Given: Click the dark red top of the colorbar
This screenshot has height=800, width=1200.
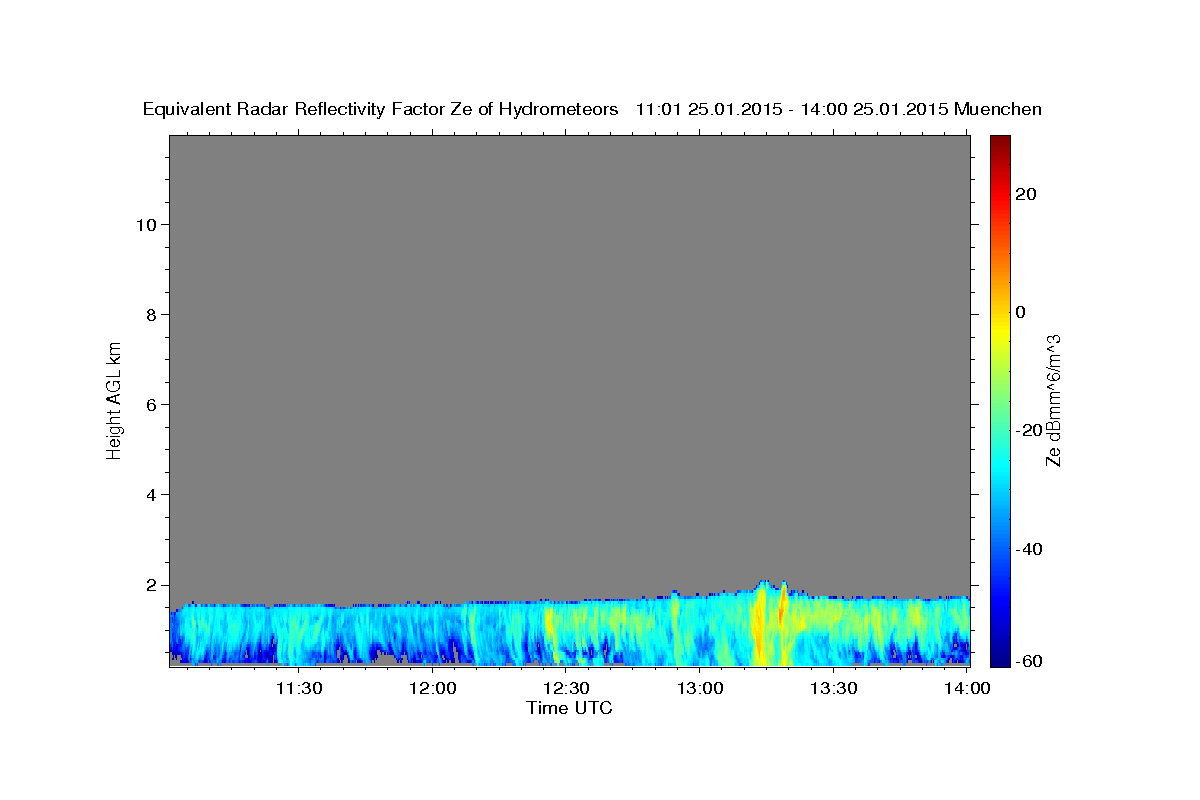Looking at the screenshot, I should (x=1000, y=142).
